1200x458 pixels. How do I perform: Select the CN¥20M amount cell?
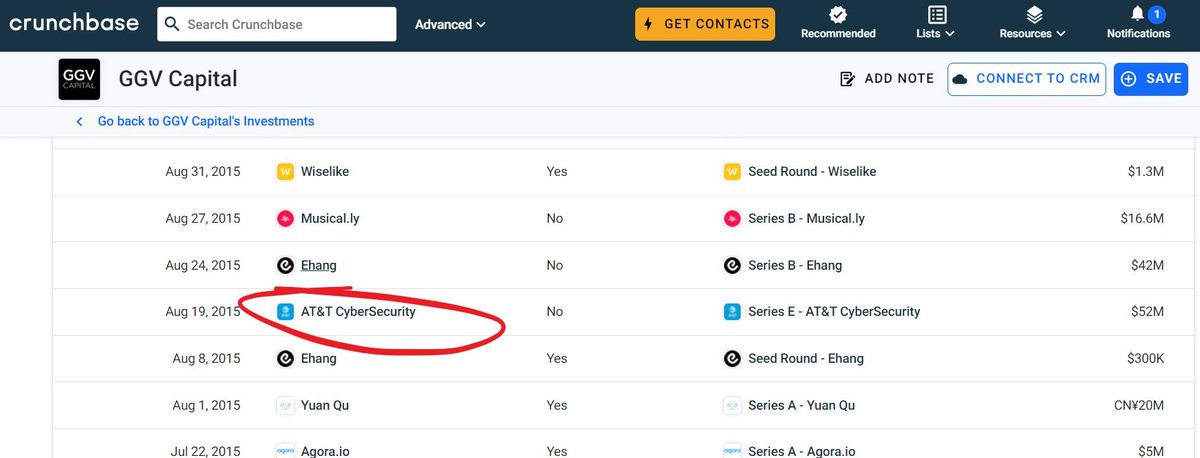(x=1138, y=405)
